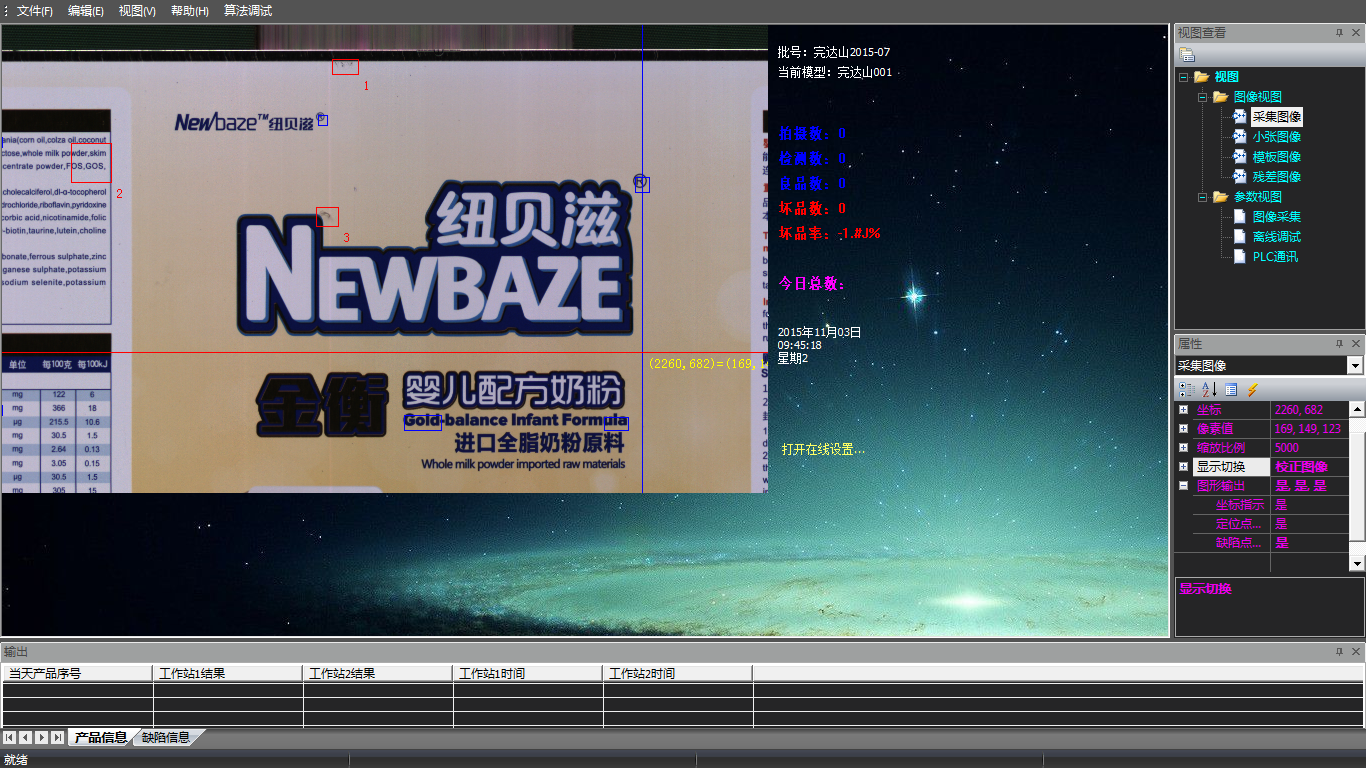Viewport: 1366px width, 768px height.
Task: Click the lightning Events icon
Action: (x=1252, y=389)
